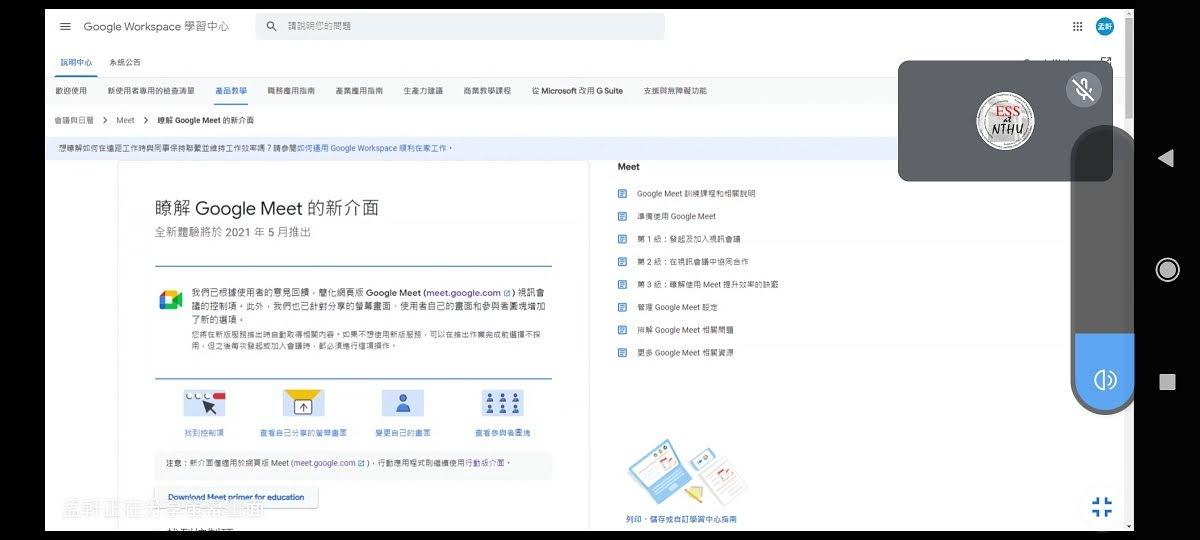Tap the Android recents square button

point(1166,381)
